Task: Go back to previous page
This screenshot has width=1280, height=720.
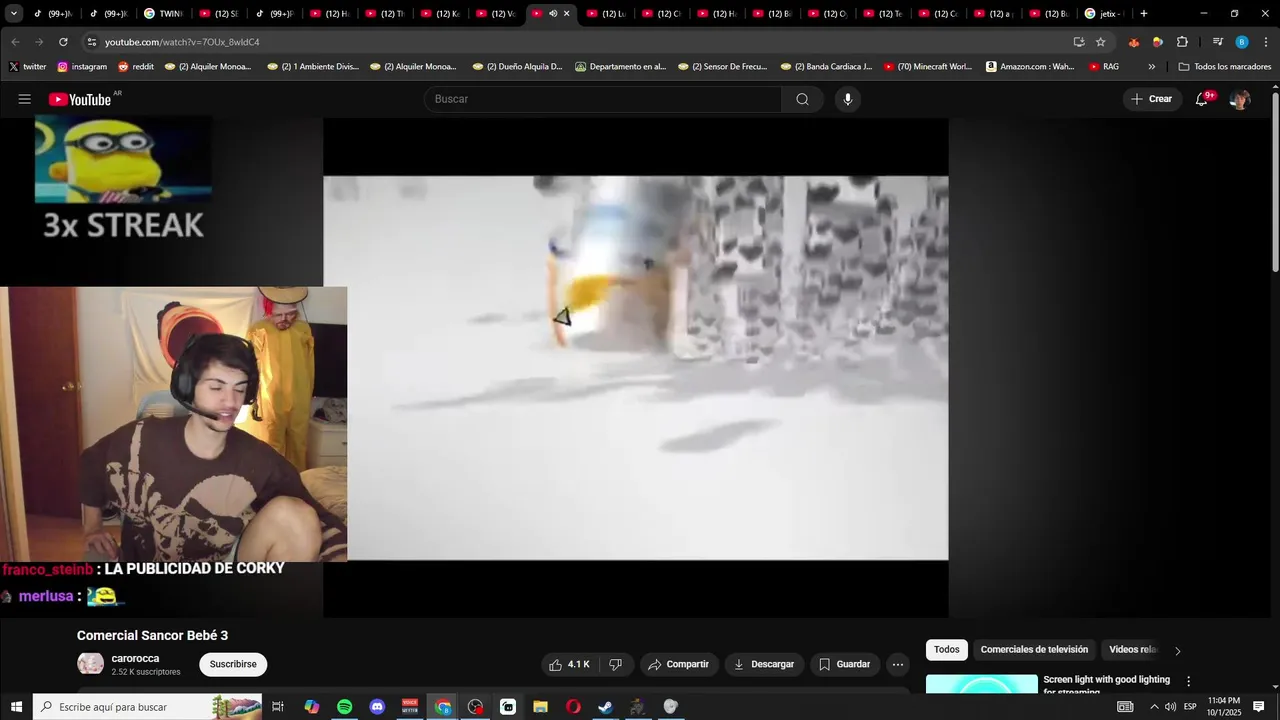Action: click(15, 42)
